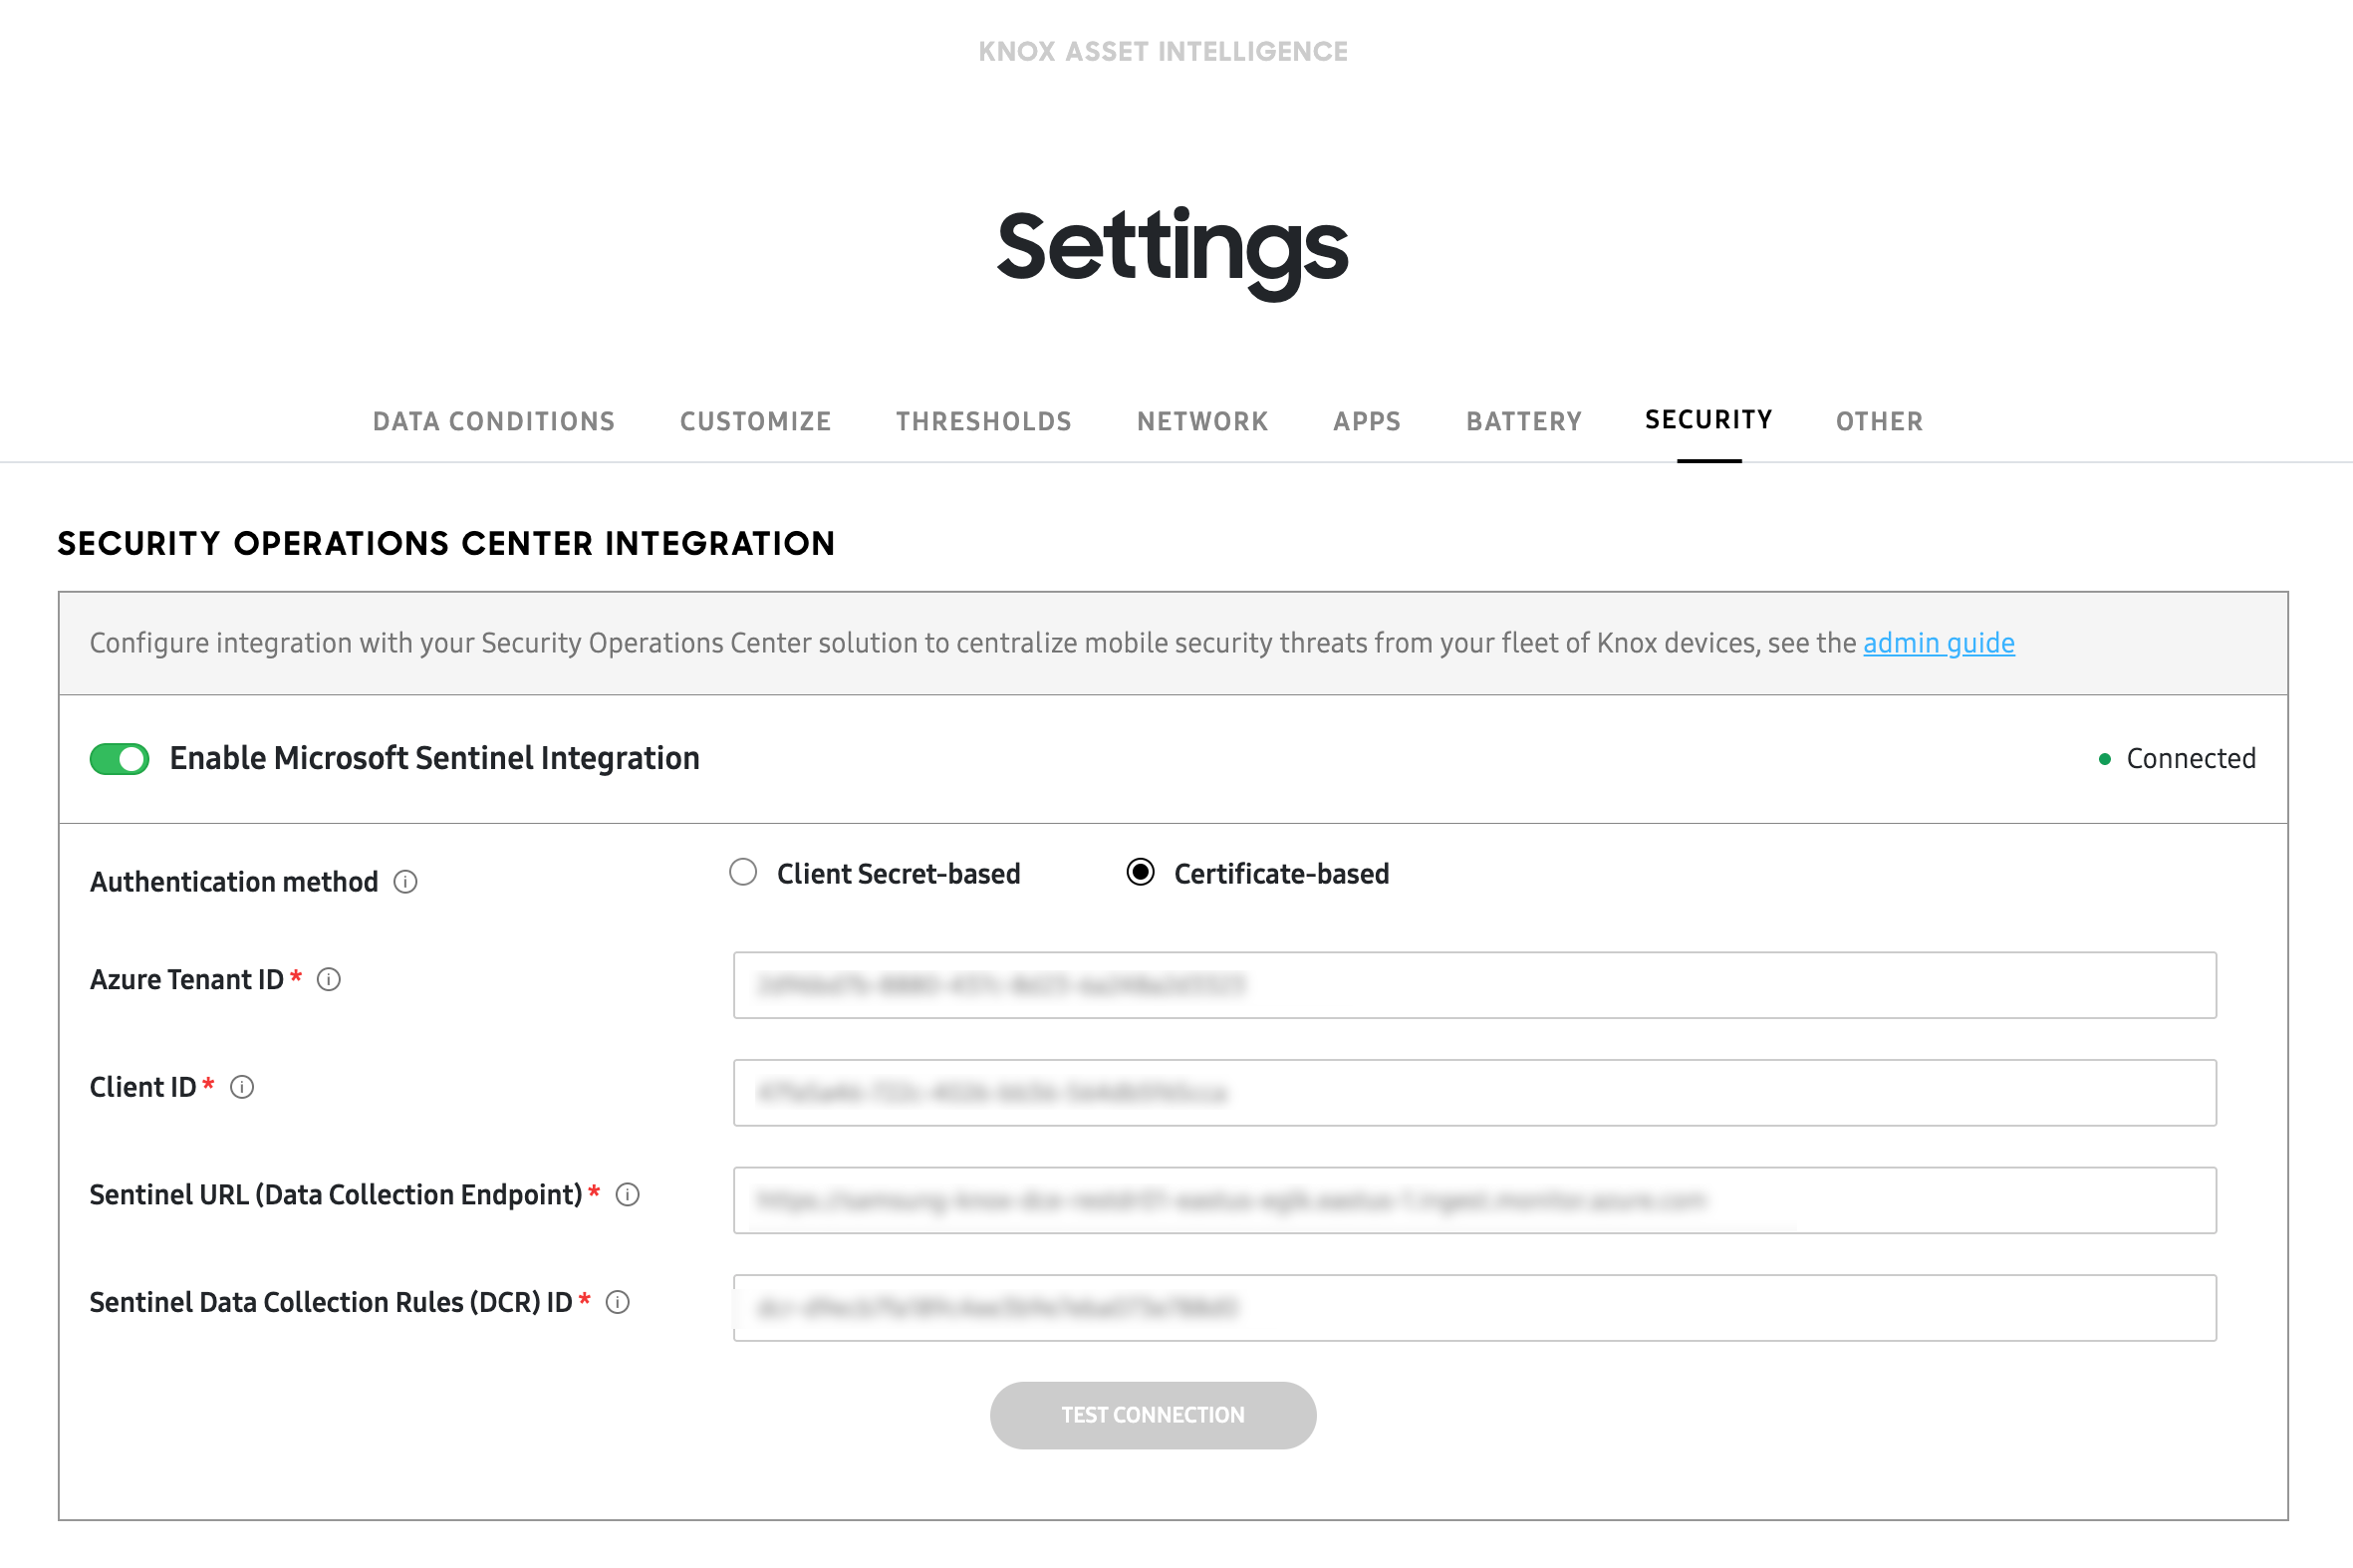Click the Sentinel URL input field
Screen dimensions: 2353x1568
click(1474, 1200)
